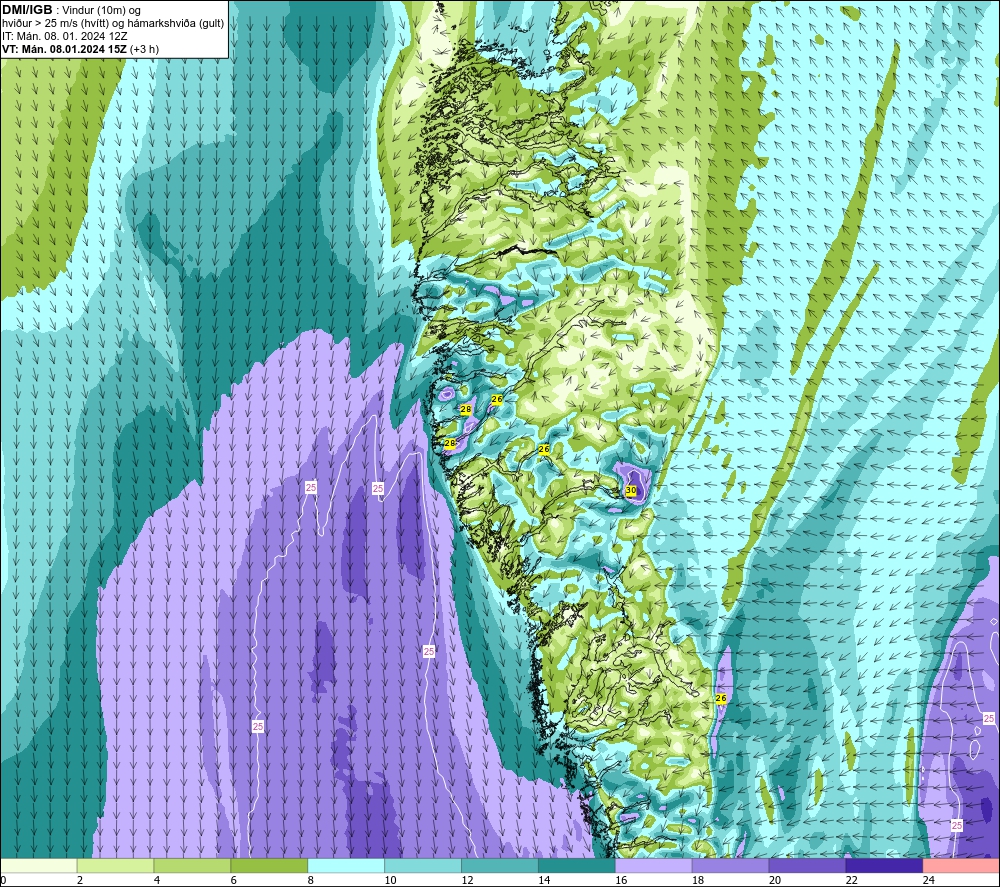The width and height of the screenshot is (1000, 887).
Task: Pick the 12–14 m/s teal legend swatch
Action: tap(499, 865)
